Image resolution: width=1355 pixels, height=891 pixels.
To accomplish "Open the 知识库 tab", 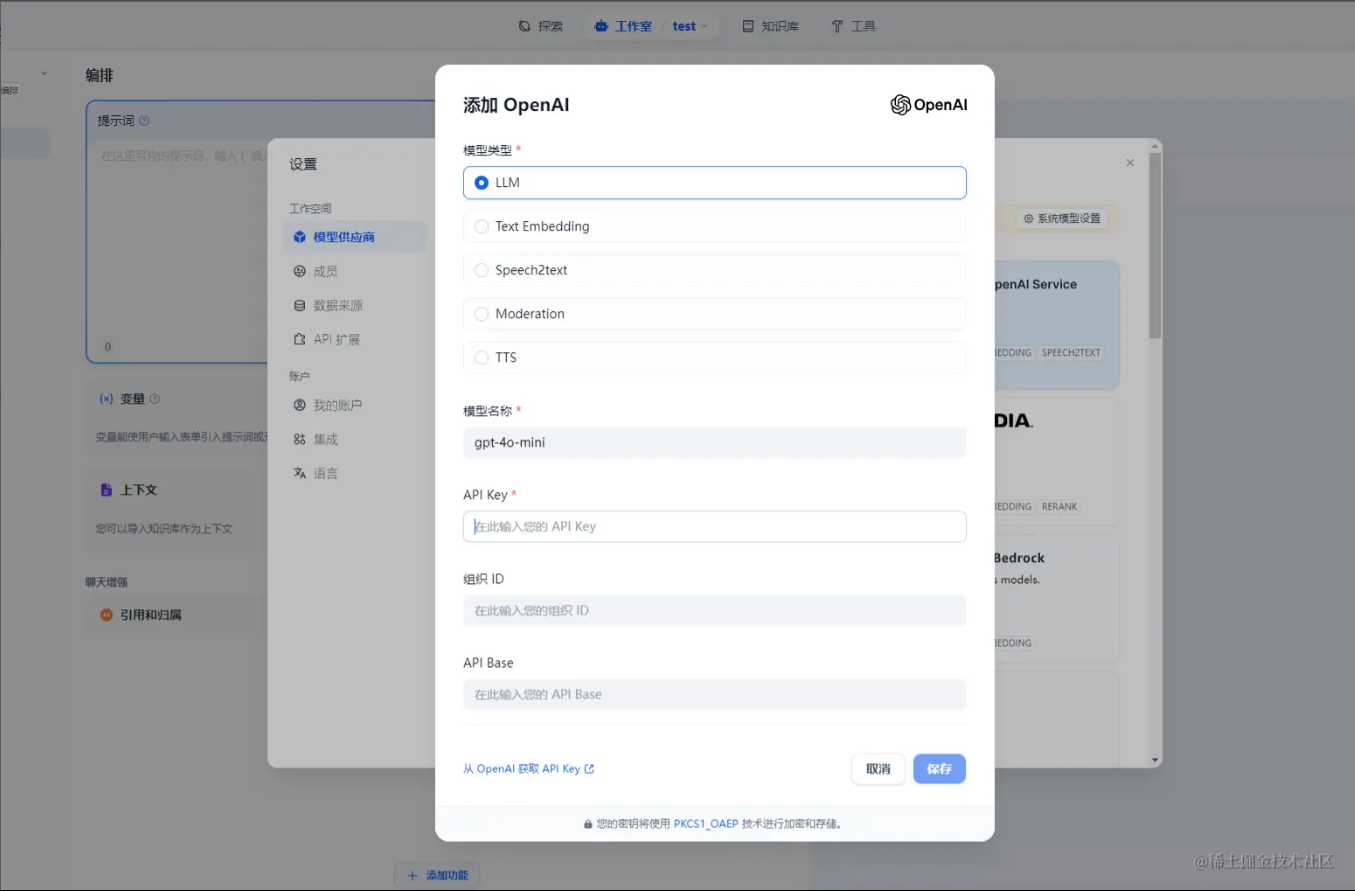I will tap(770, 26).
